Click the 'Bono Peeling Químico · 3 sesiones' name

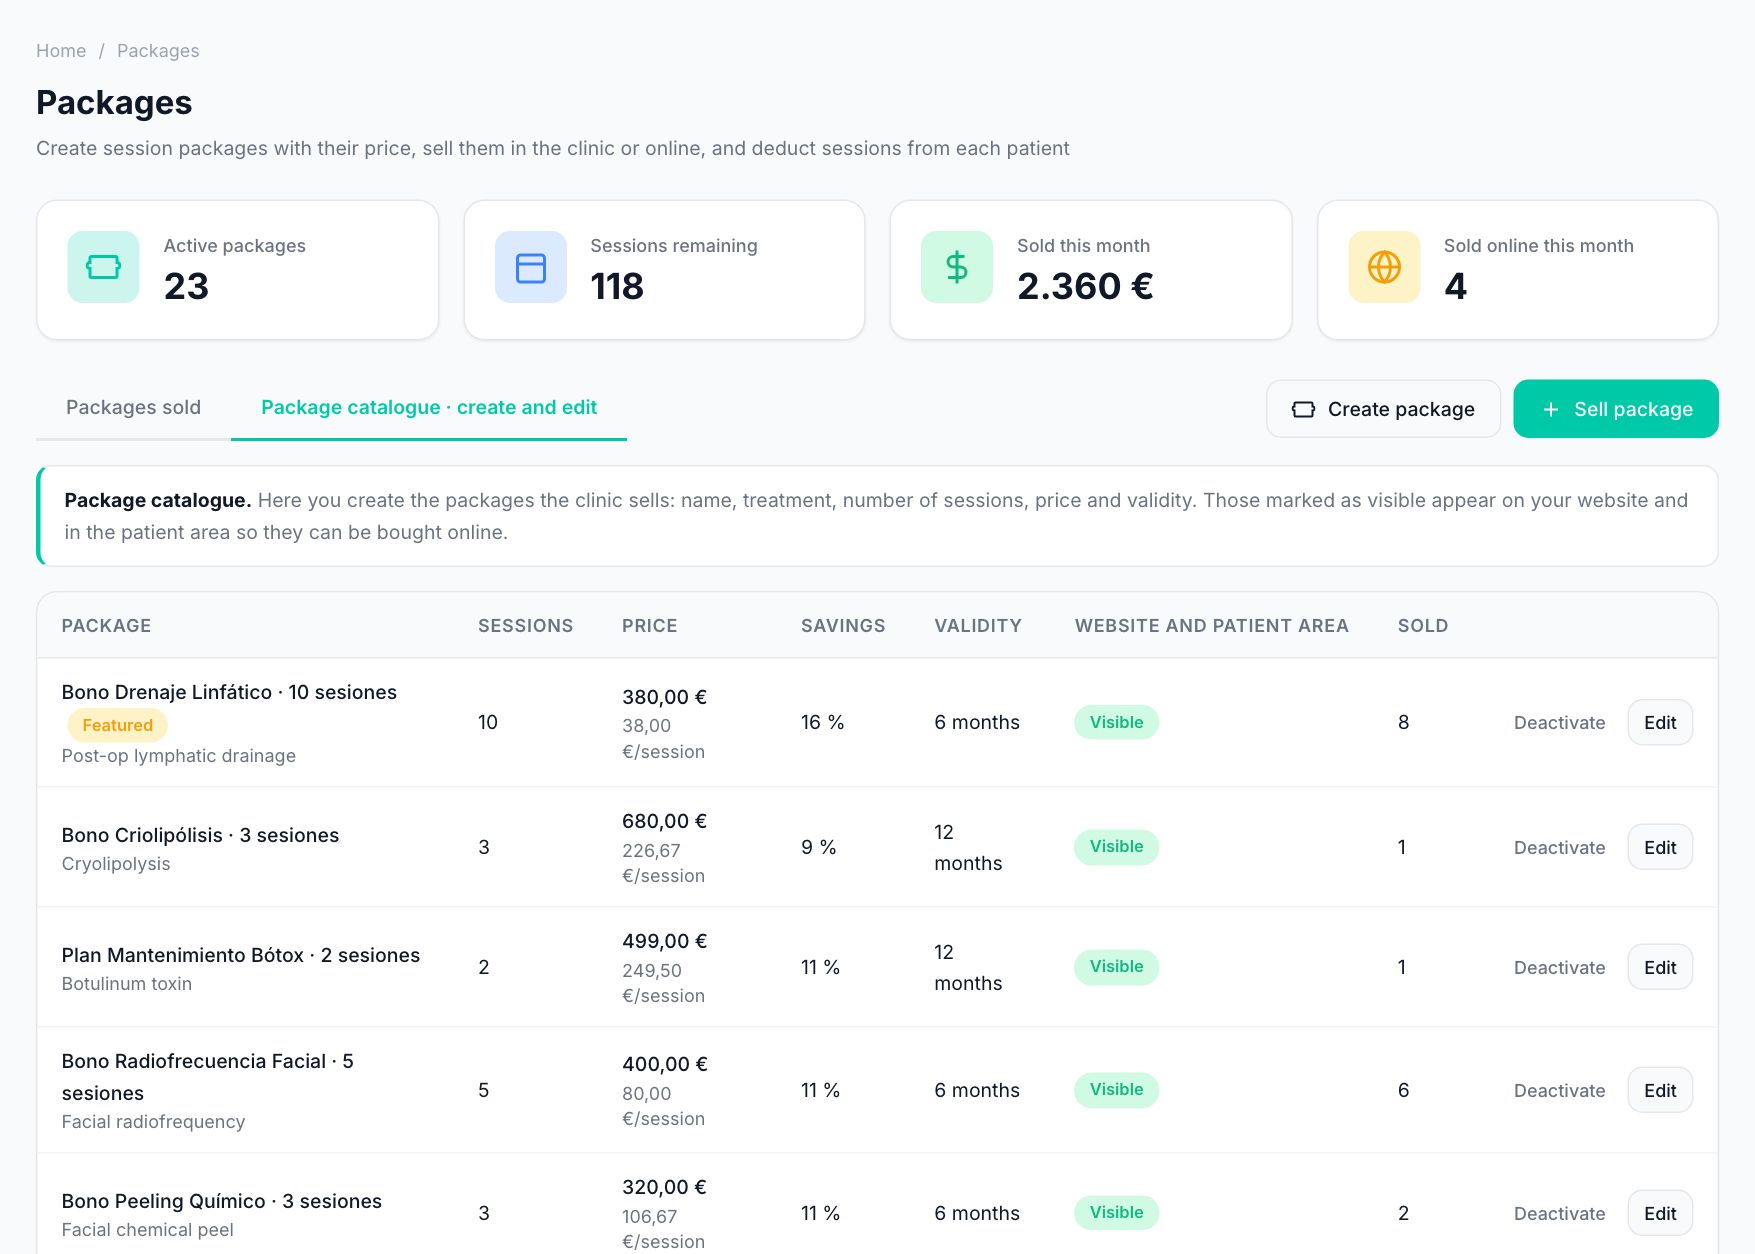pyautogui.click(x=221, y=1201)
